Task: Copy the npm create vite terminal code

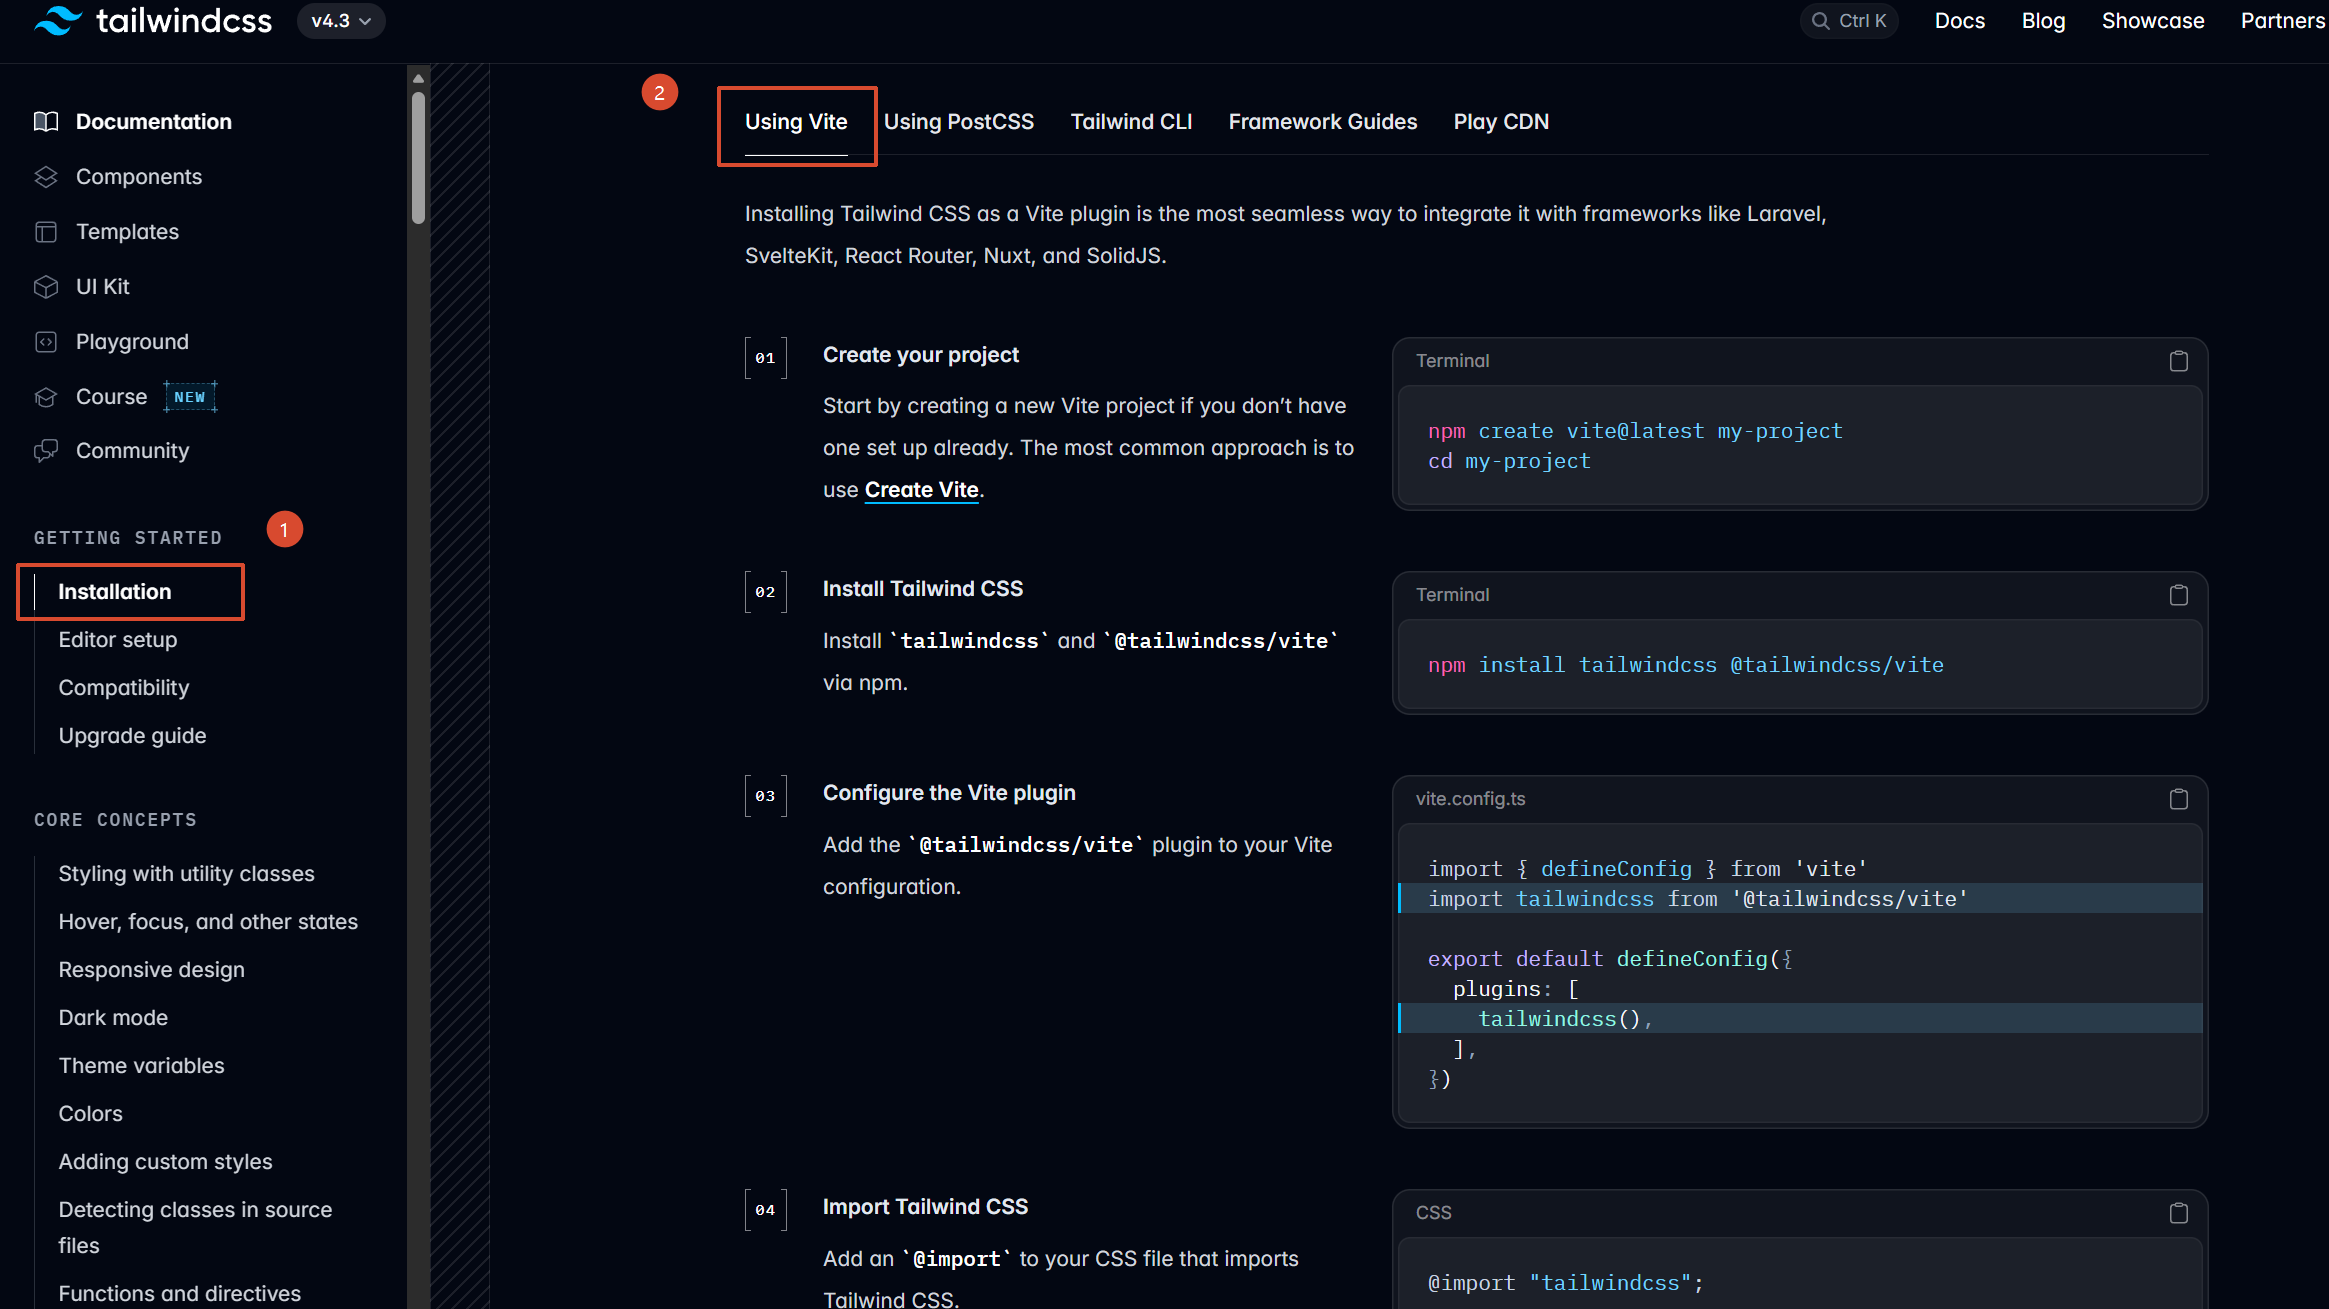Action: pyautogui.click(x=2179, y=361)
